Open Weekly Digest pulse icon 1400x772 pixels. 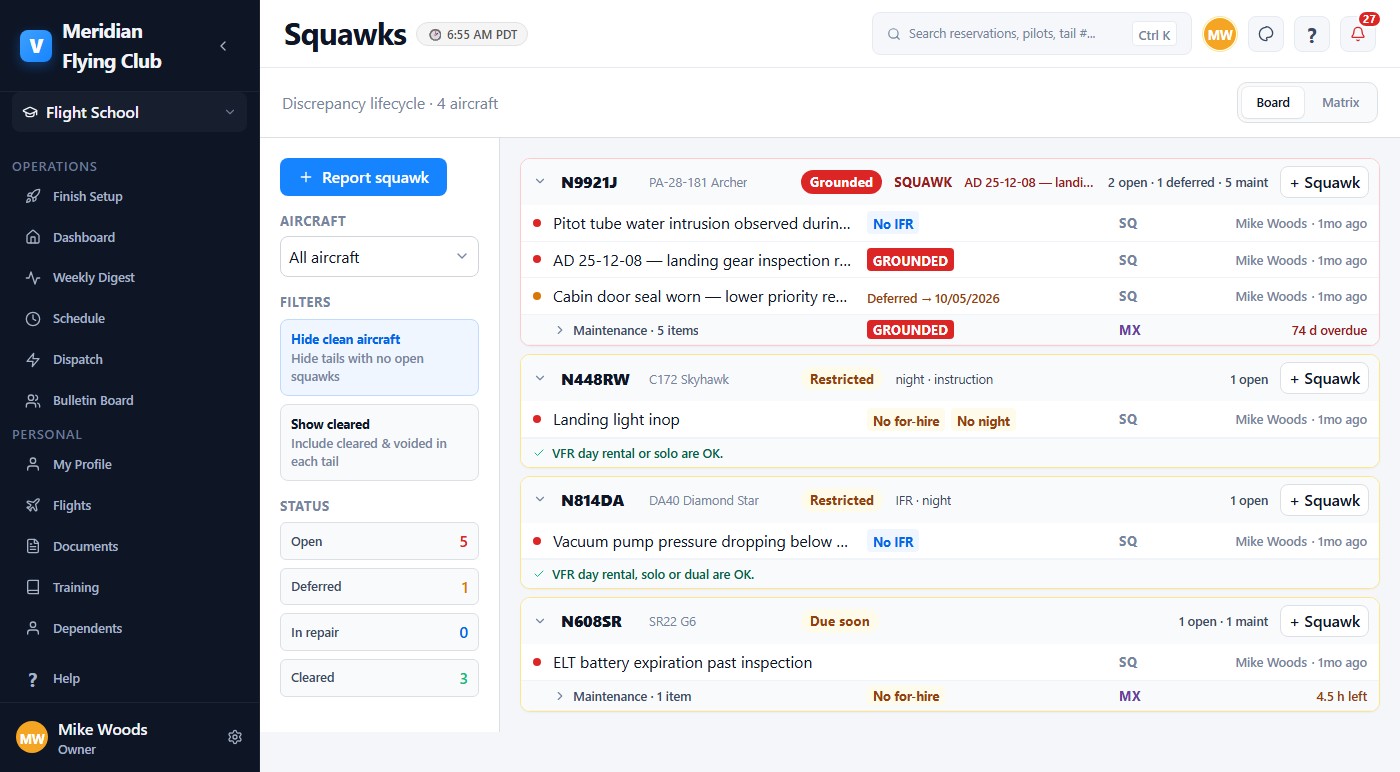[x=33, y=278]
